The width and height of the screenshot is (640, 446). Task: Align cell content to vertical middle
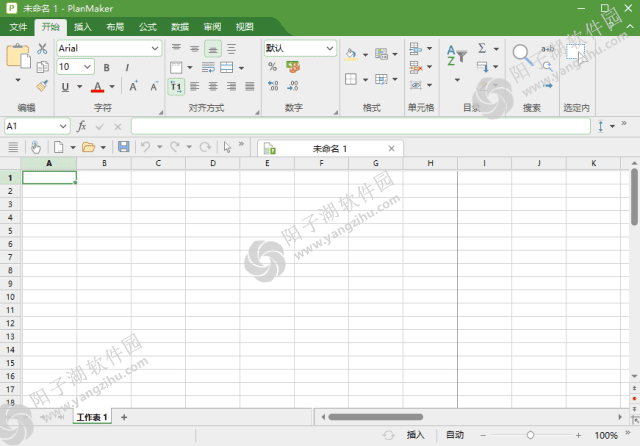click(195, 49)
